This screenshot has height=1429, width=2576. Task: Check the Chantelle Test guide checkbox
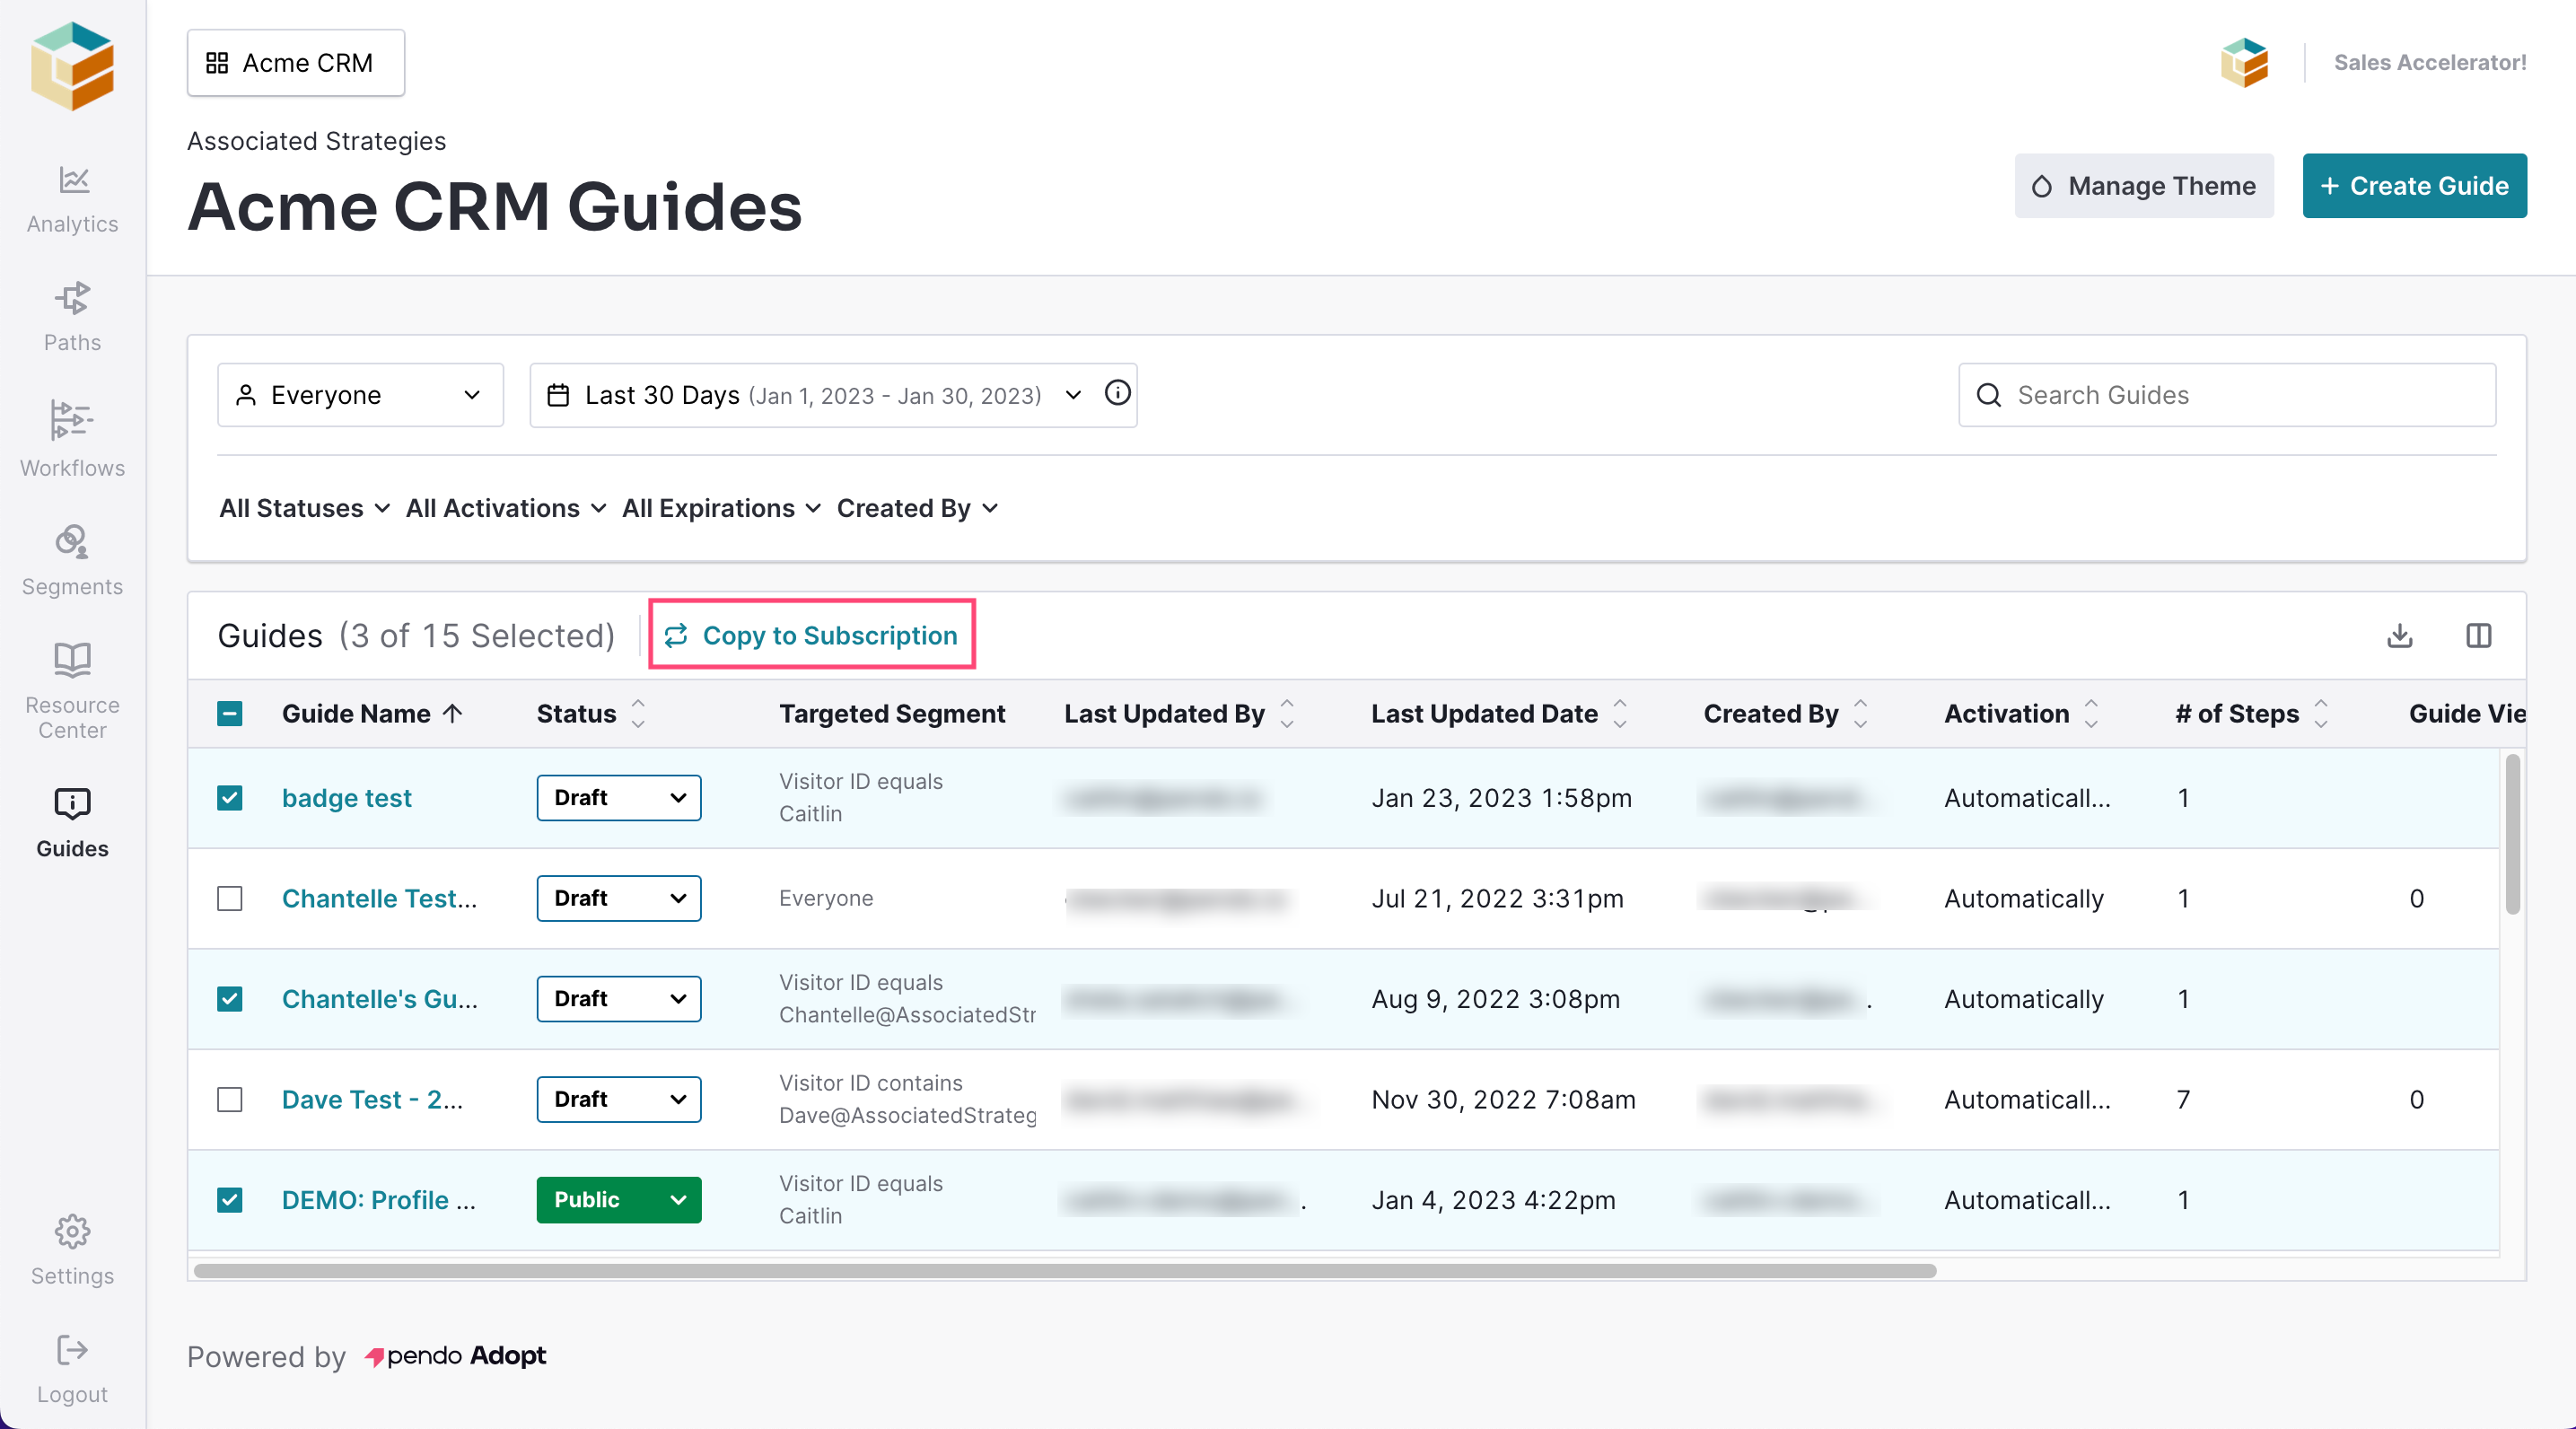230,898
